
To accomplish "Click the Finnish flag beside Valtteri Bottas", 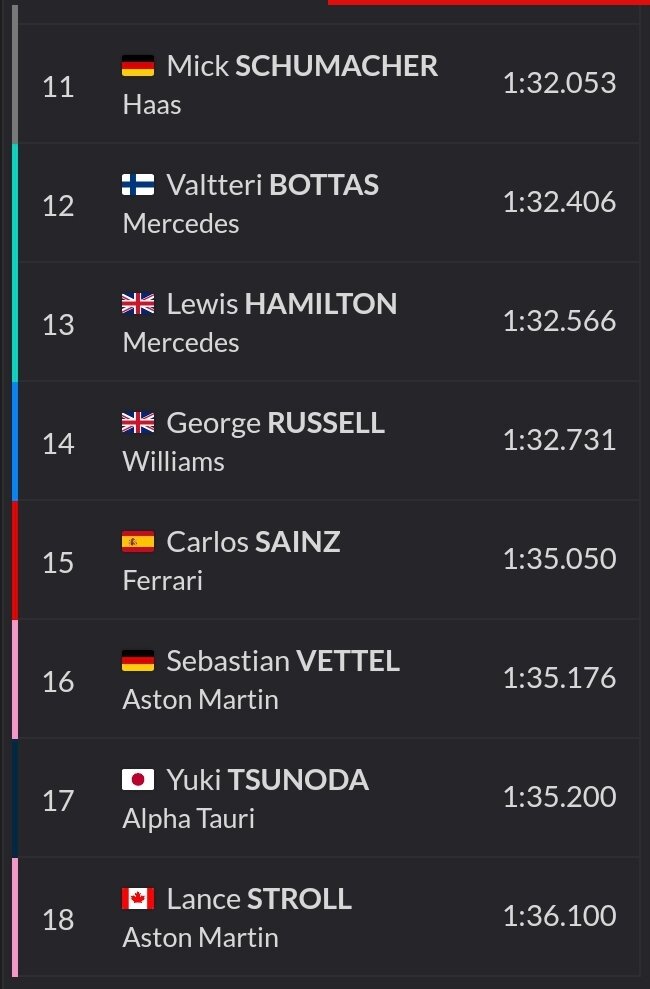I will 138,185.
